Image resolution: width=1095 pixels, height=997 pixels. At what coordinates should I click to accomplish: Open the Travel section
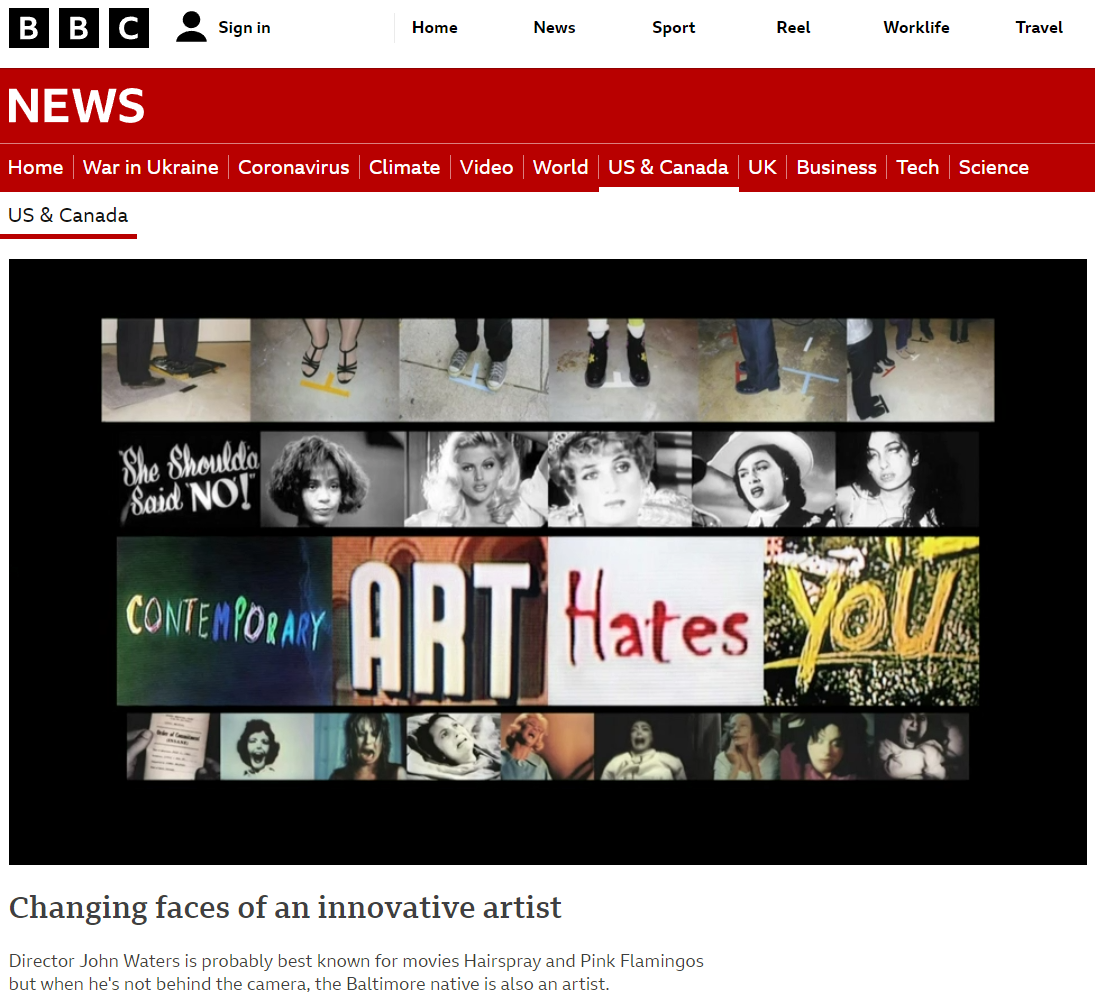(1039, 27)
